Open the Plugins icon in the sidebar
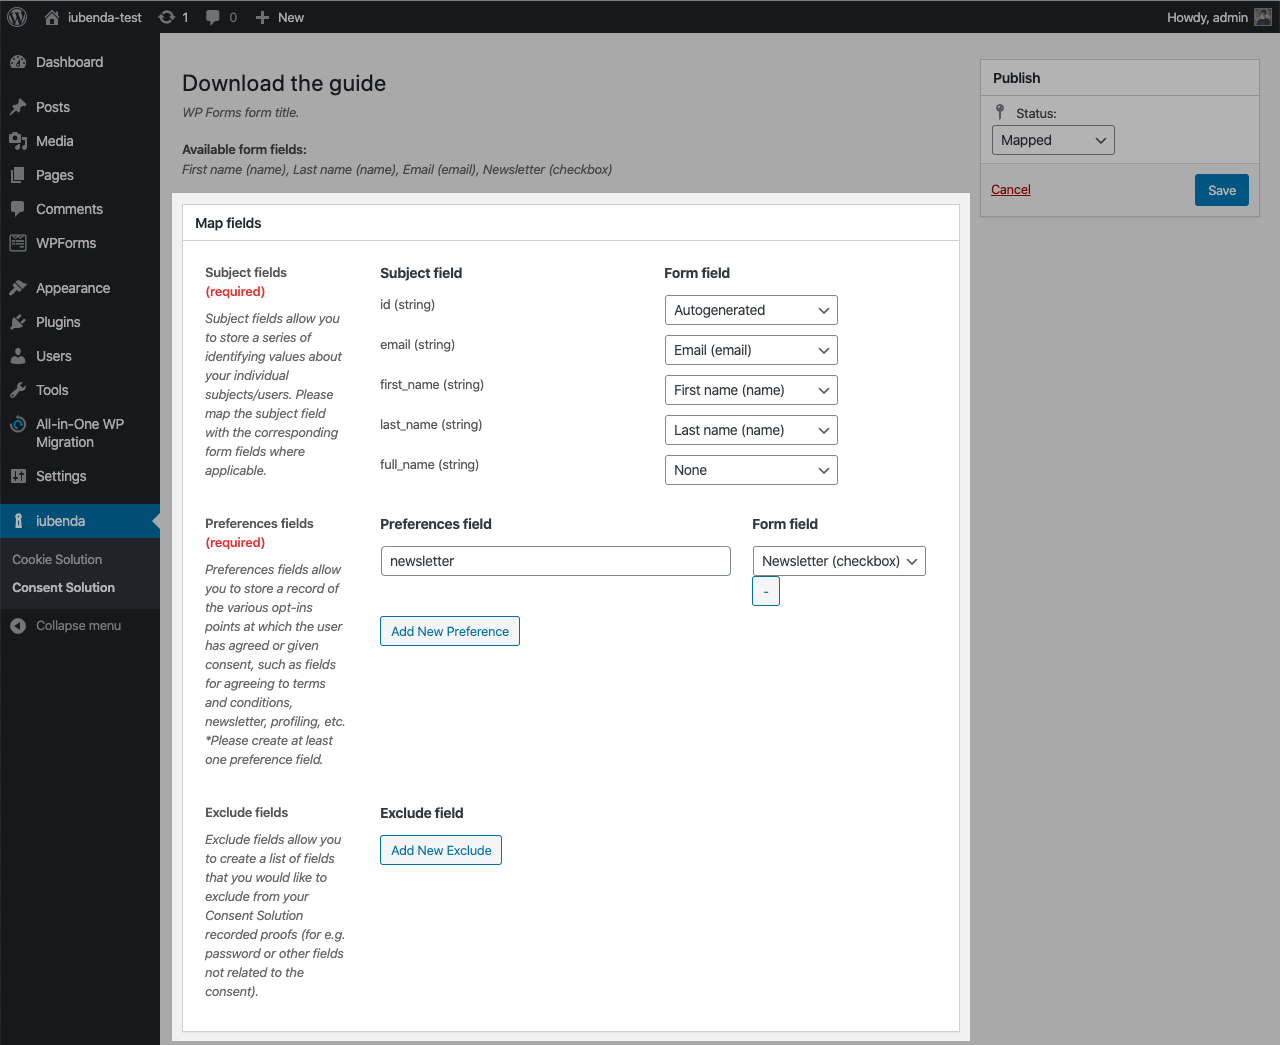This screenshot has height=1045, width=1280. (x=18, y=322)
